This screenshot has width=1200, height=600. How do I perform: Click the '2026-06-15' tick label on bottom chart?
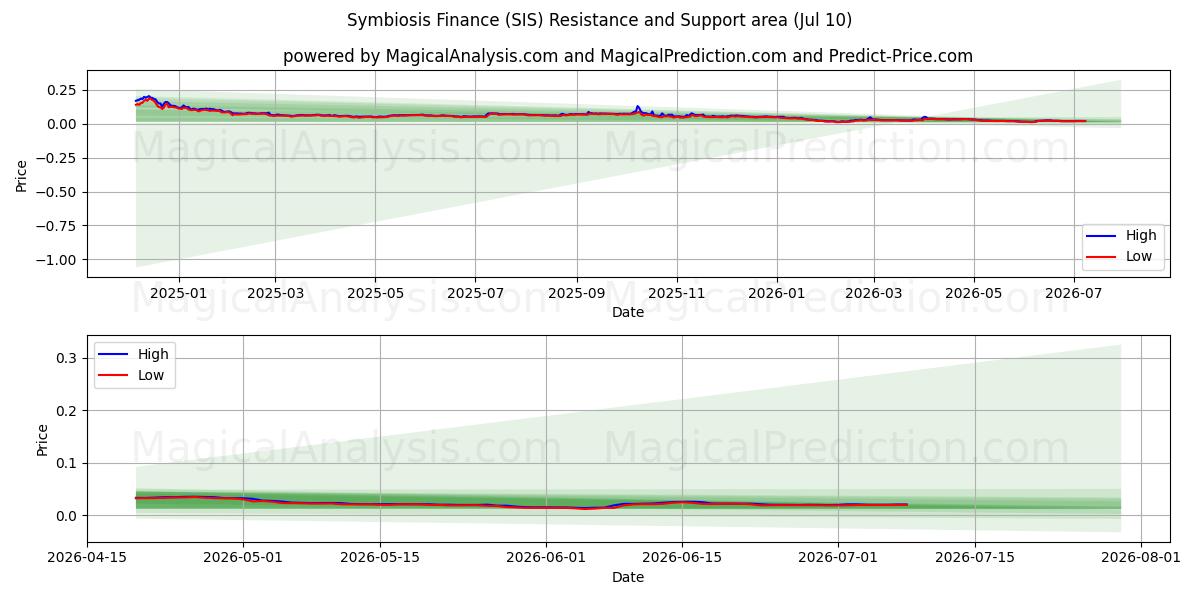pyautogui.click(x=682, y=558)
